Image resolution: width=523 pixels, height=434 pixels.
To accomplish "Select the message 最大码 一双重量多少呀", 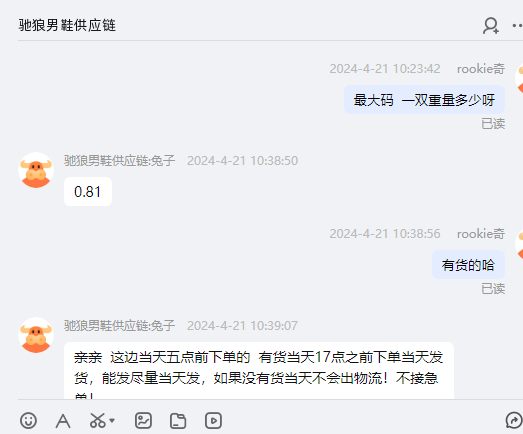I will point(424,100).
